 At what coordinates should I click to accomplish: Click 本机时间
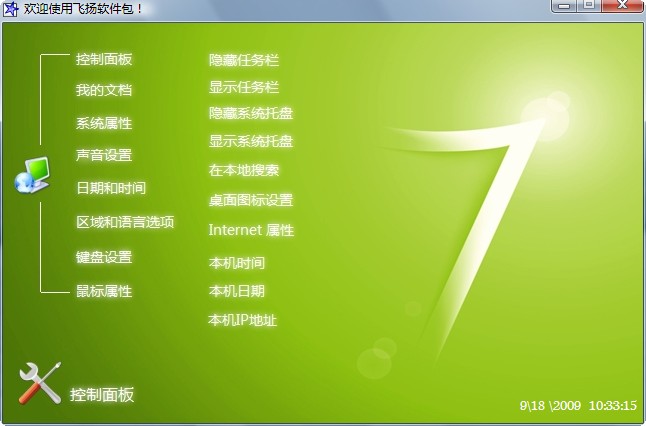point(237,263)
